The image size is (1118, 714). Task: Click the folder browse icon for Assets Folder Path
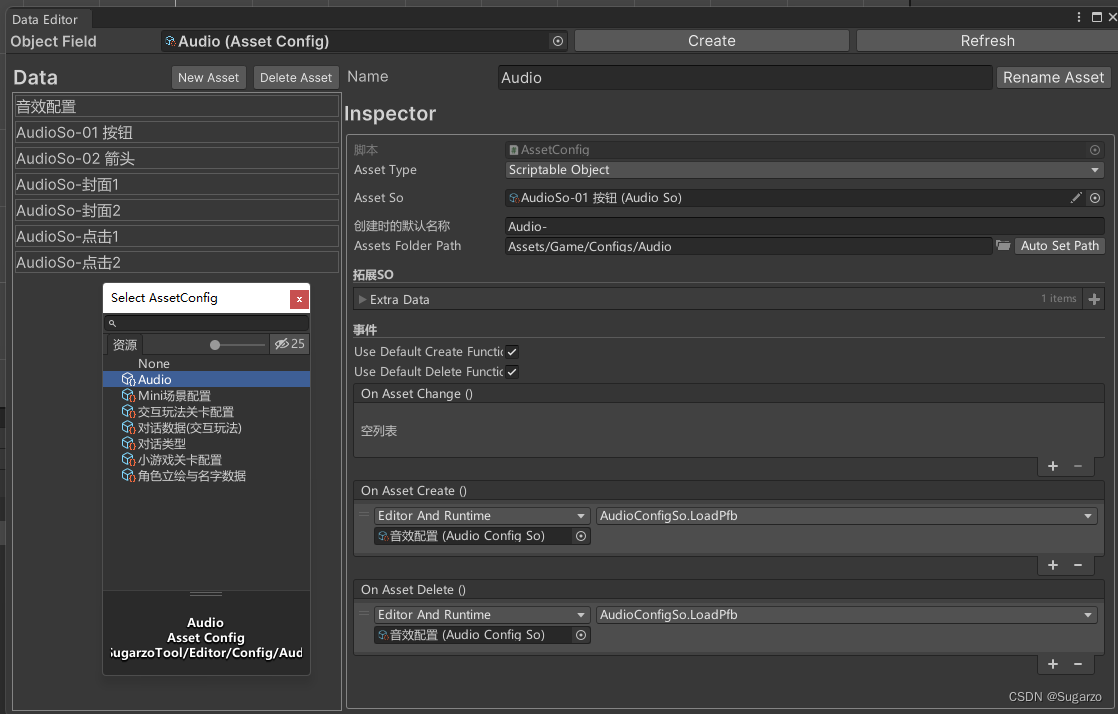(1003, 245)
